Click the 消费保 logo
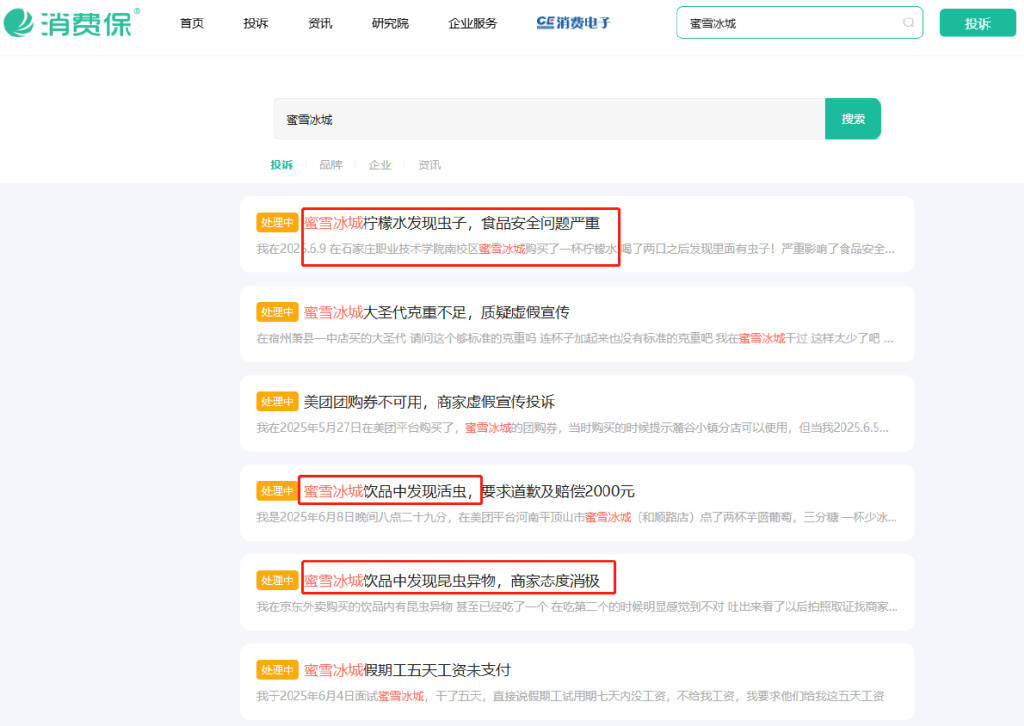Screen dimensions: 1024x726 tap(71, 23)
